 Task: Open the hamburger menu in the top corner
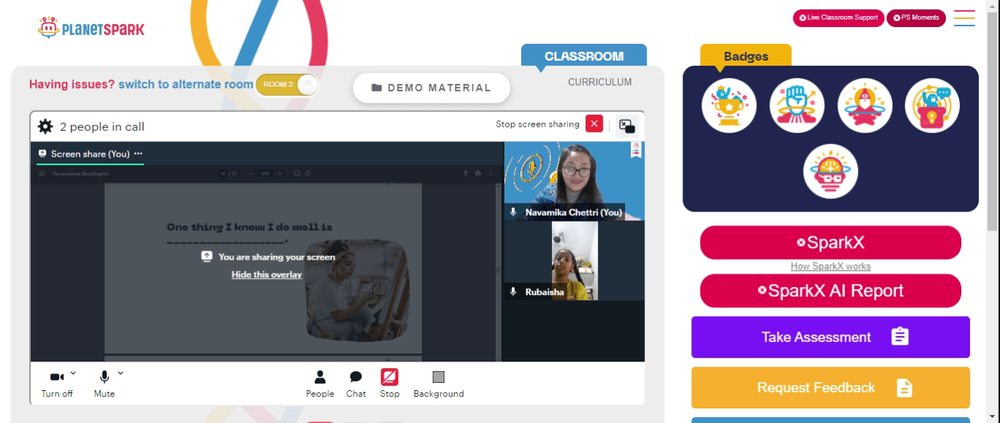point(964,18)
